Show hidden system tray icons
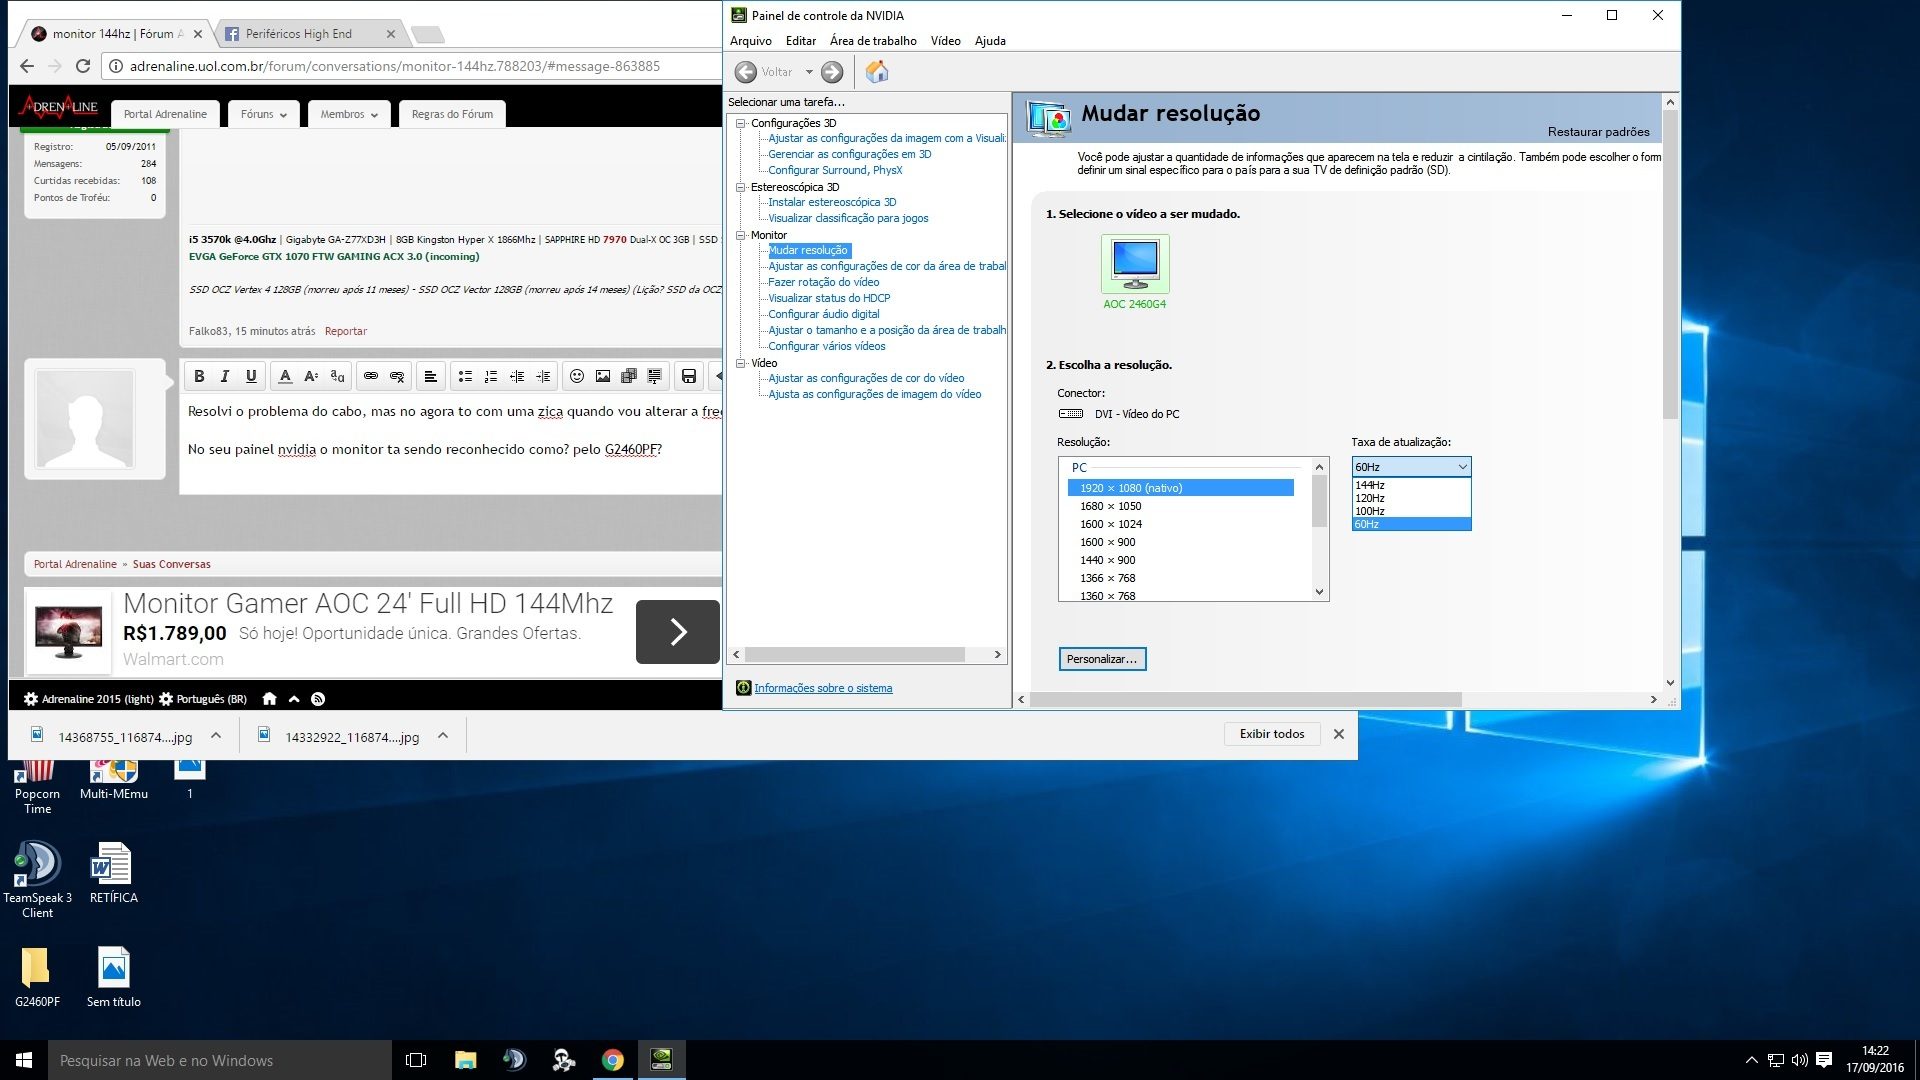This screenshot has width=1920, height=1080. 1751,1060
